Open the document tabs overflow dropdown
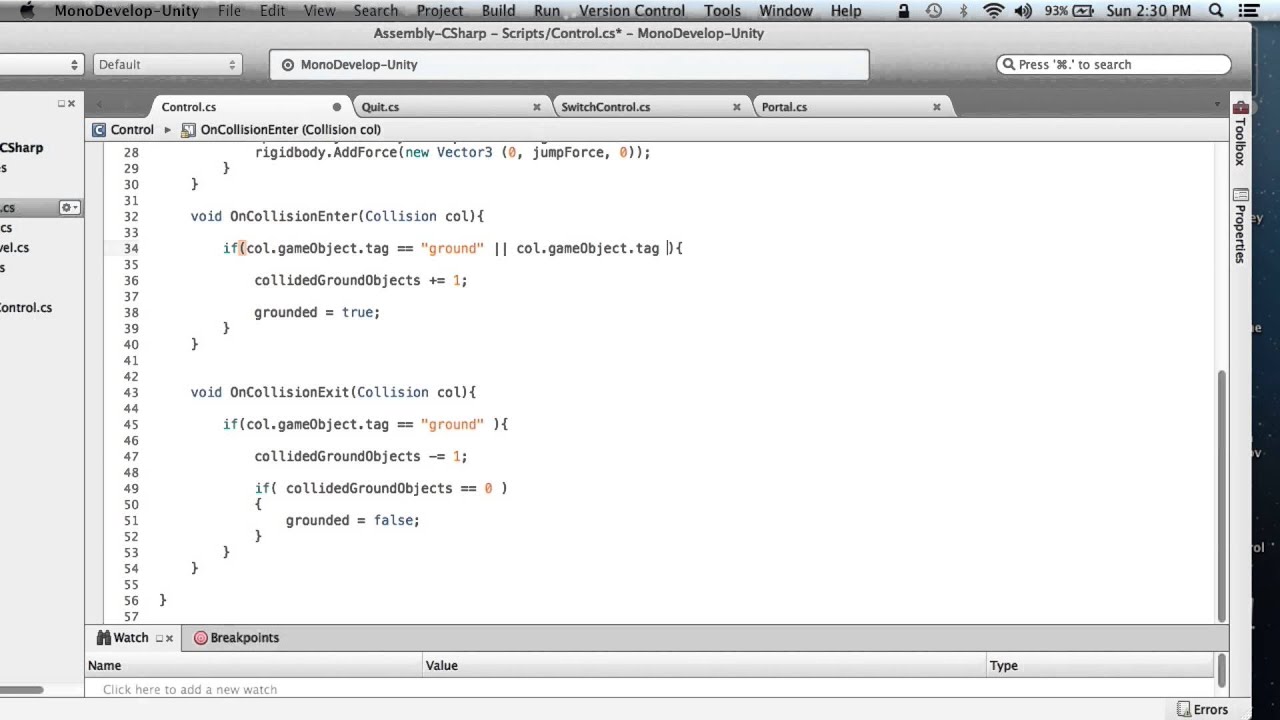This screenshot has width=1280, height=720. [x=1217, y=104]
